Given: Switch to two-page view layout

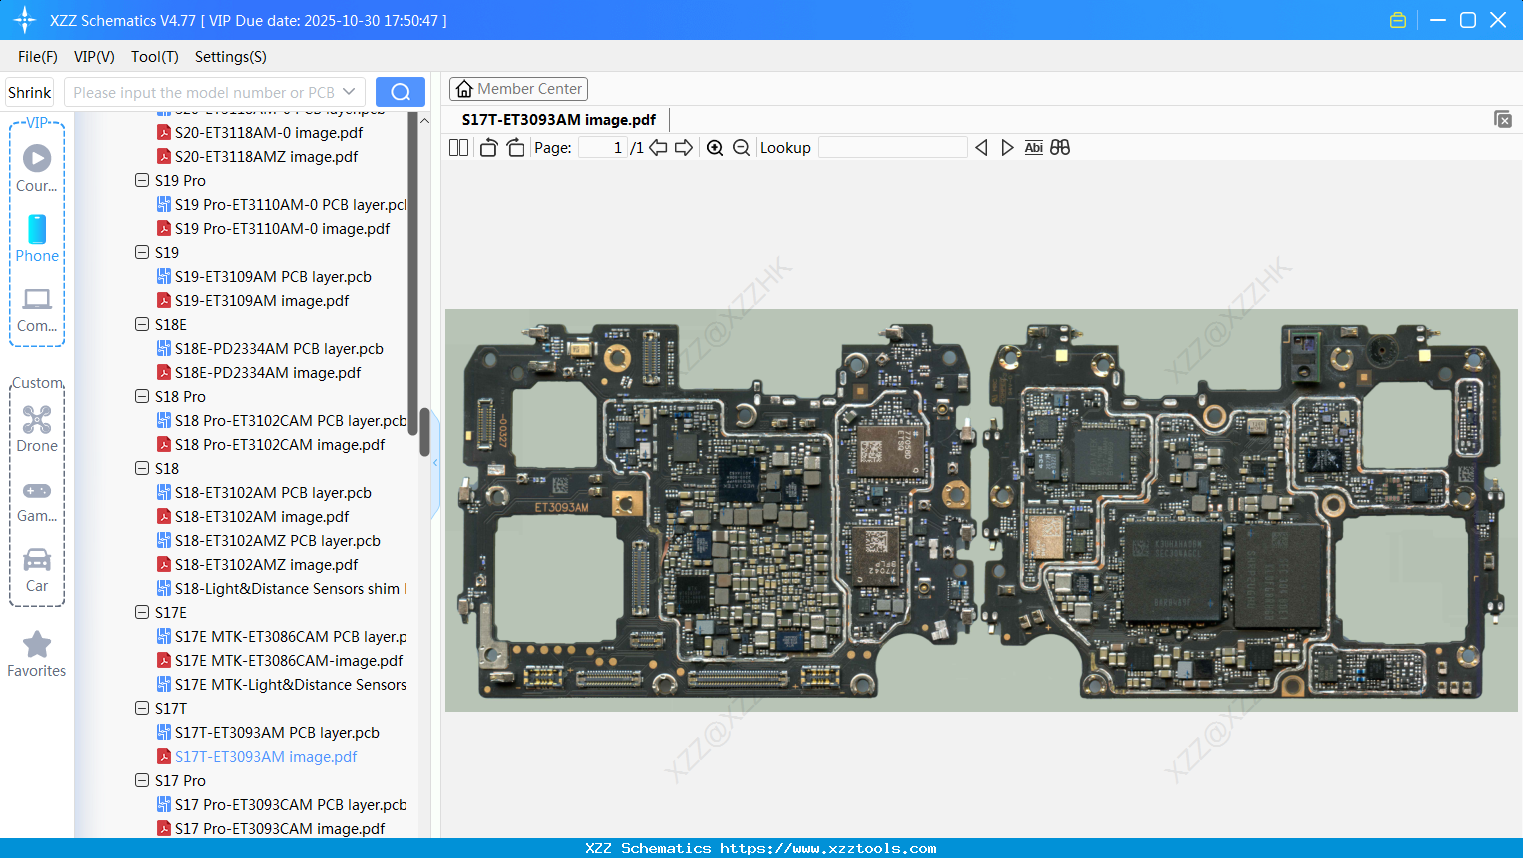Looking at the screenshot, I should point(458,147).
